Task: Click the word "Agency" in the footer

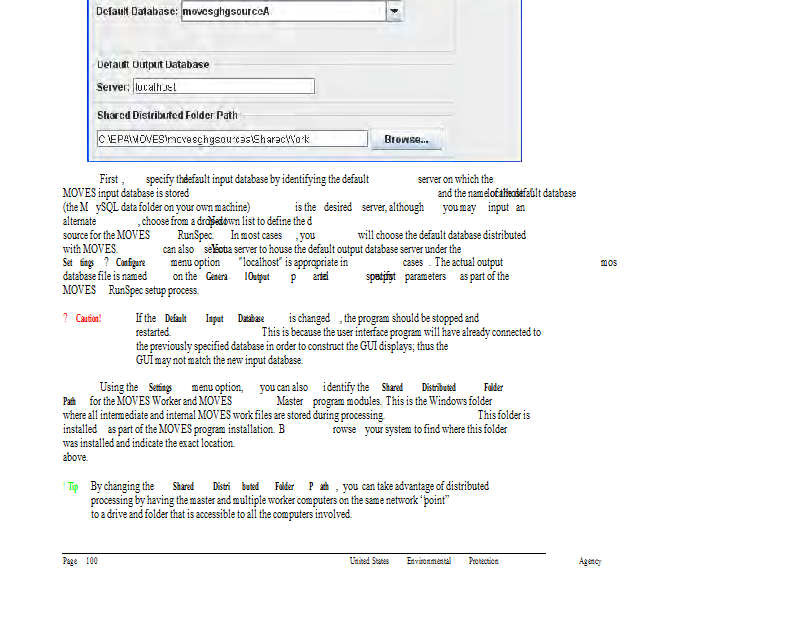Action: click(x=590, y=561)
